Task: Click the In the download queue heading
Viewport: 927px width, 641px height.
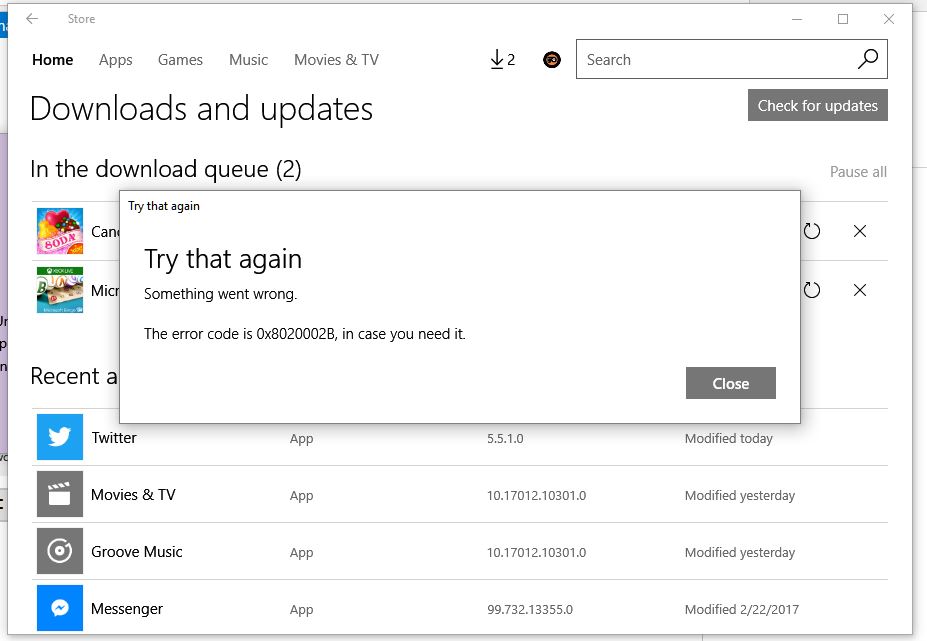Action: pos(166,169)
